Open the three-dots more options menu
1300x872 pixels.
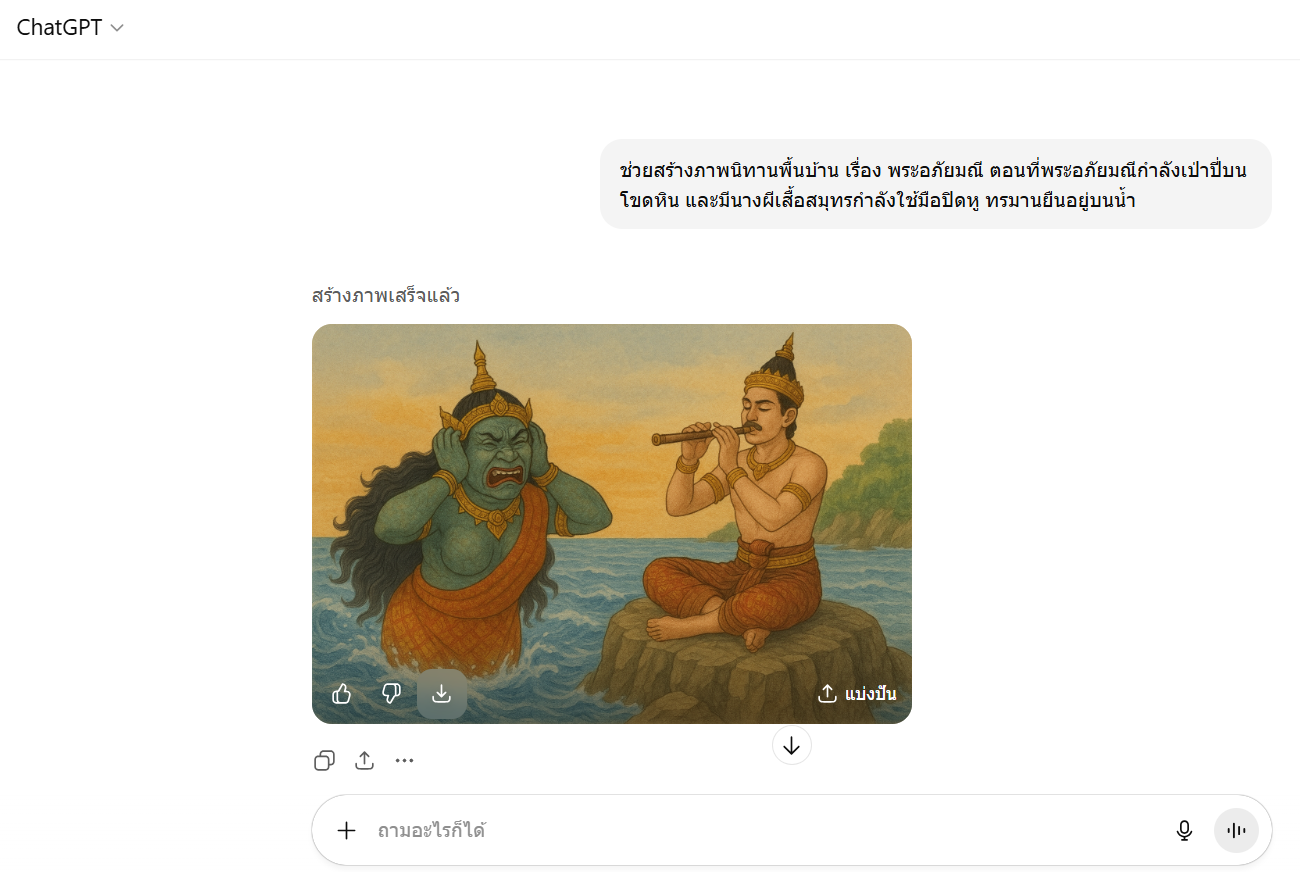404,761
